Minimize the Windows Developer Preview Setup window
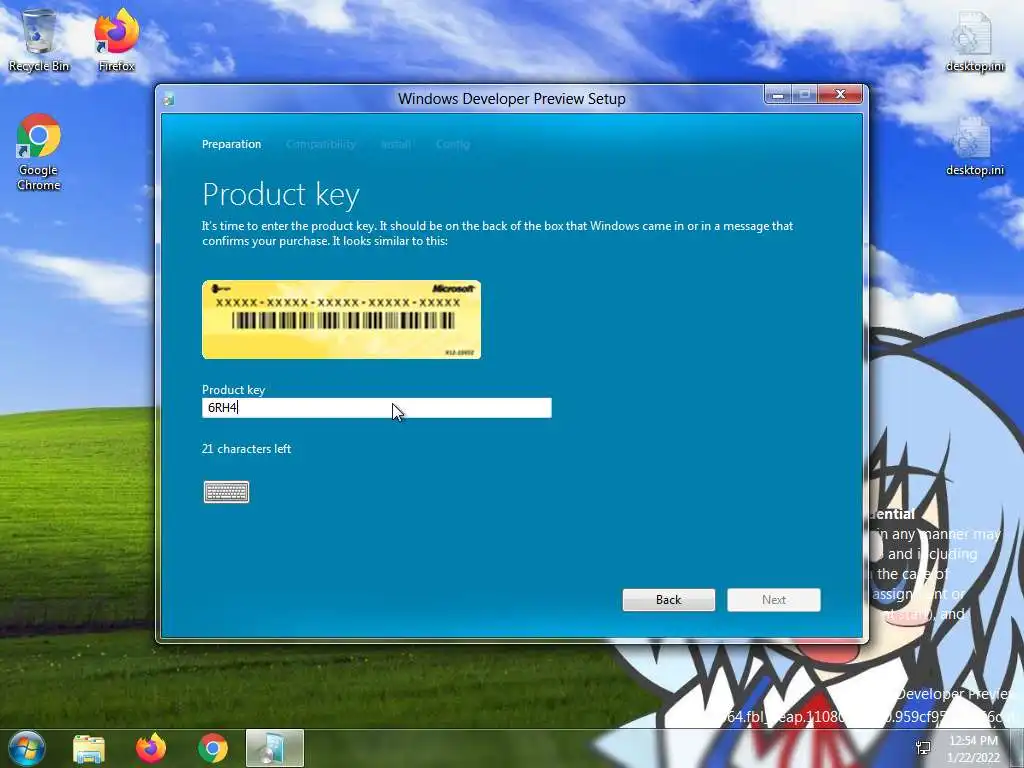This screenshot has height=768, width=1024. click(x=778, y=95)
